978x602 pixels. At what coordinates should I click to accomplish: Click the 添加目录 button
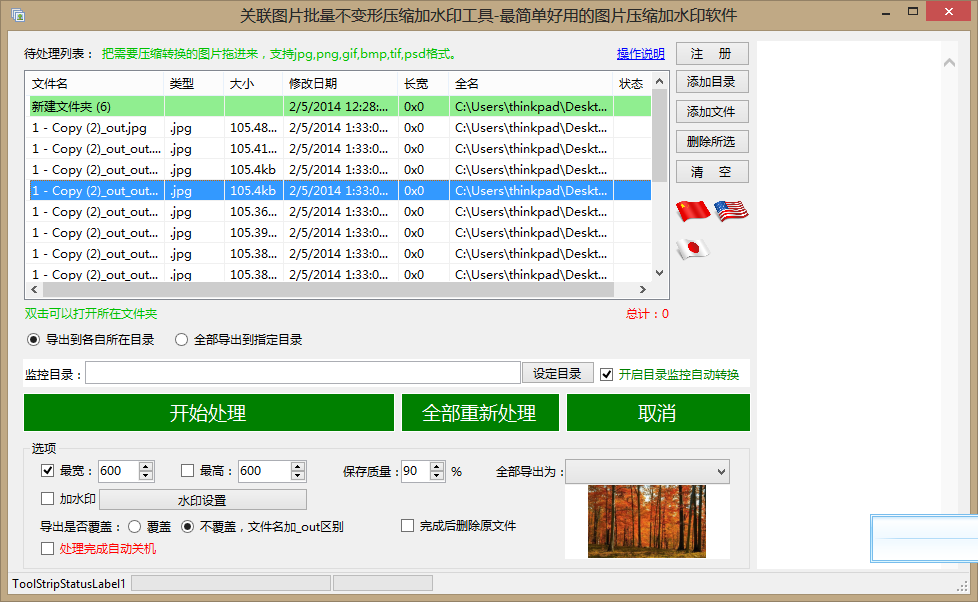pos(712,82)
